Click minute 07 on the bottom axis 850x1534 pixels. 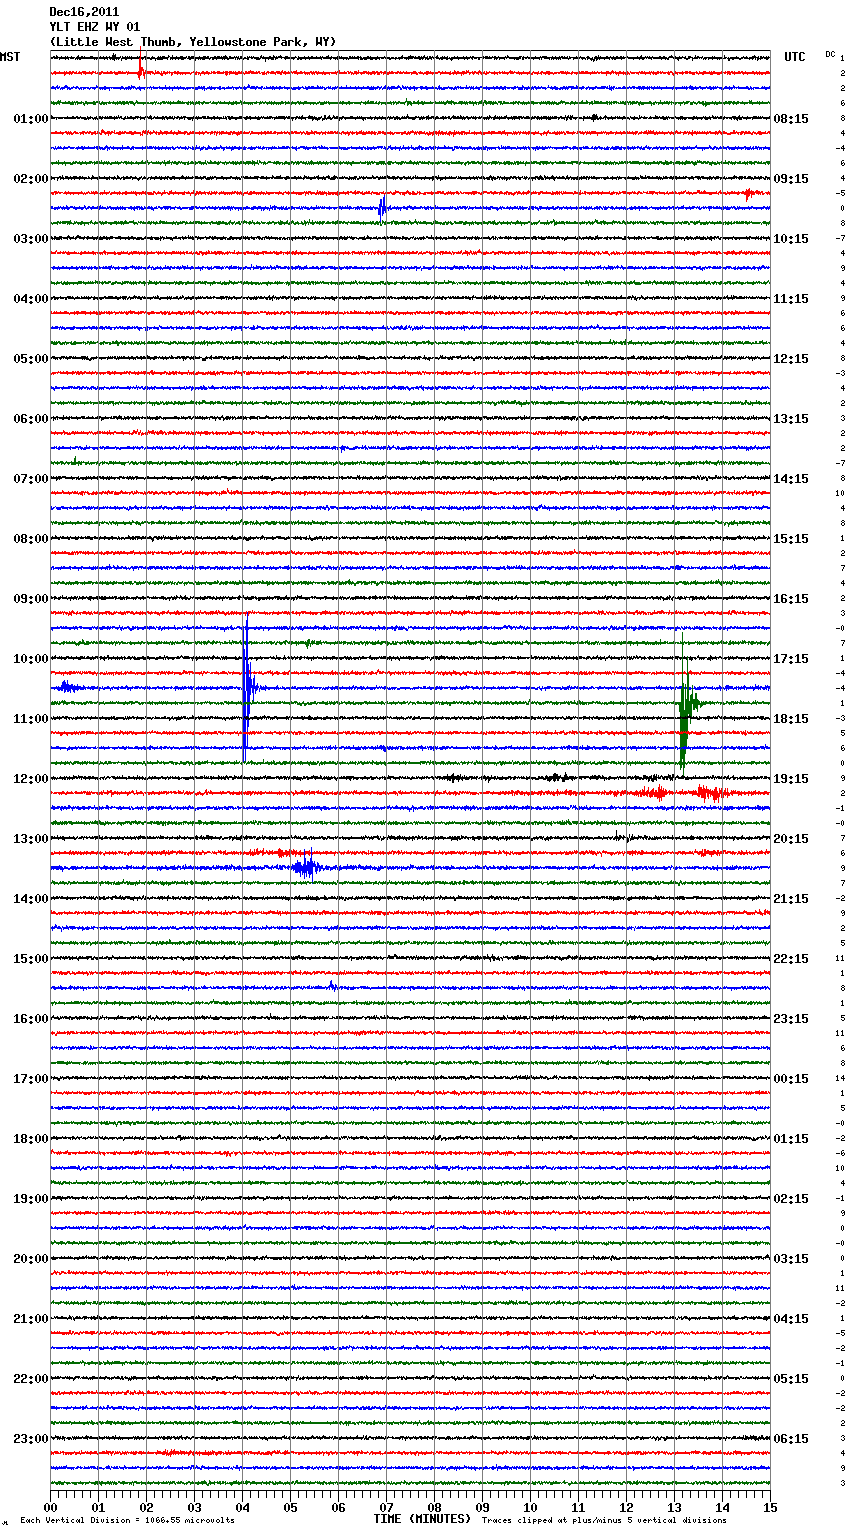386,1507
